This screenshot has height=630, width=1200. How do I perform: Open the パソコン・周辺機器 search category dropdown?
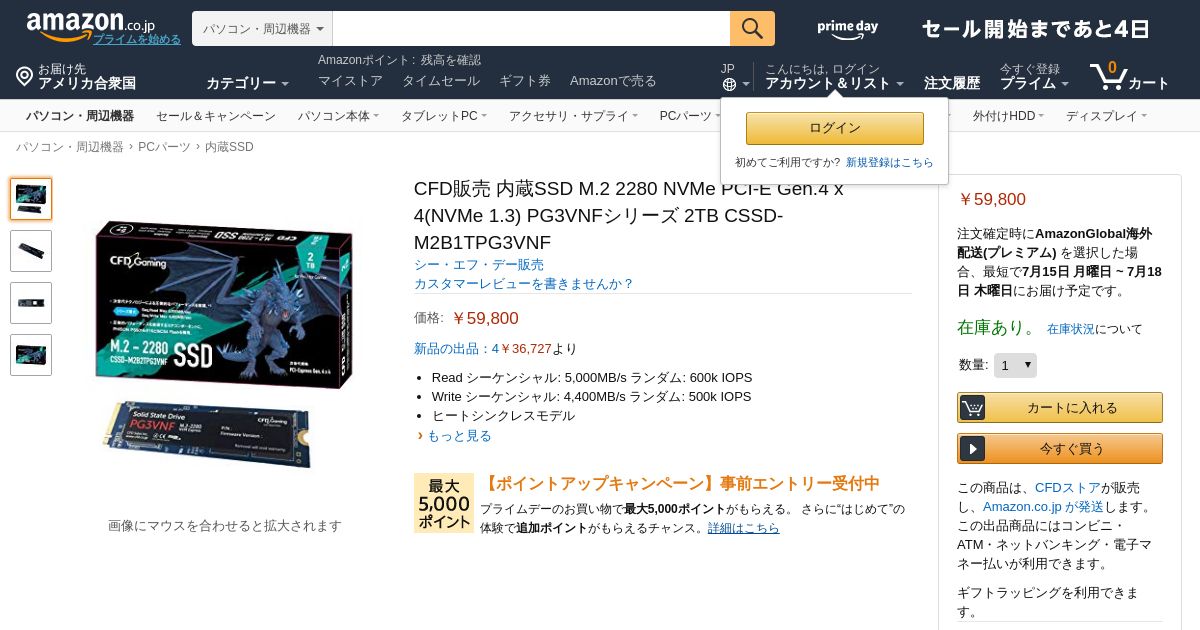point(262,29)
